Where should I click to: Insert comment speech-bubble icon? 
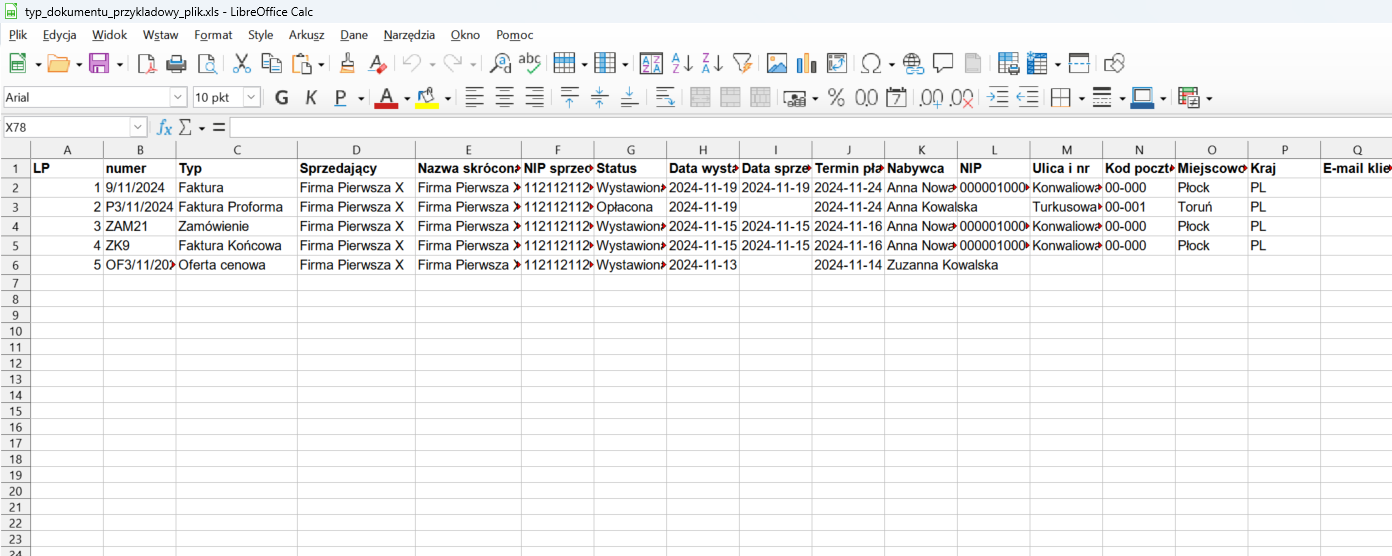tap(942, 64)
